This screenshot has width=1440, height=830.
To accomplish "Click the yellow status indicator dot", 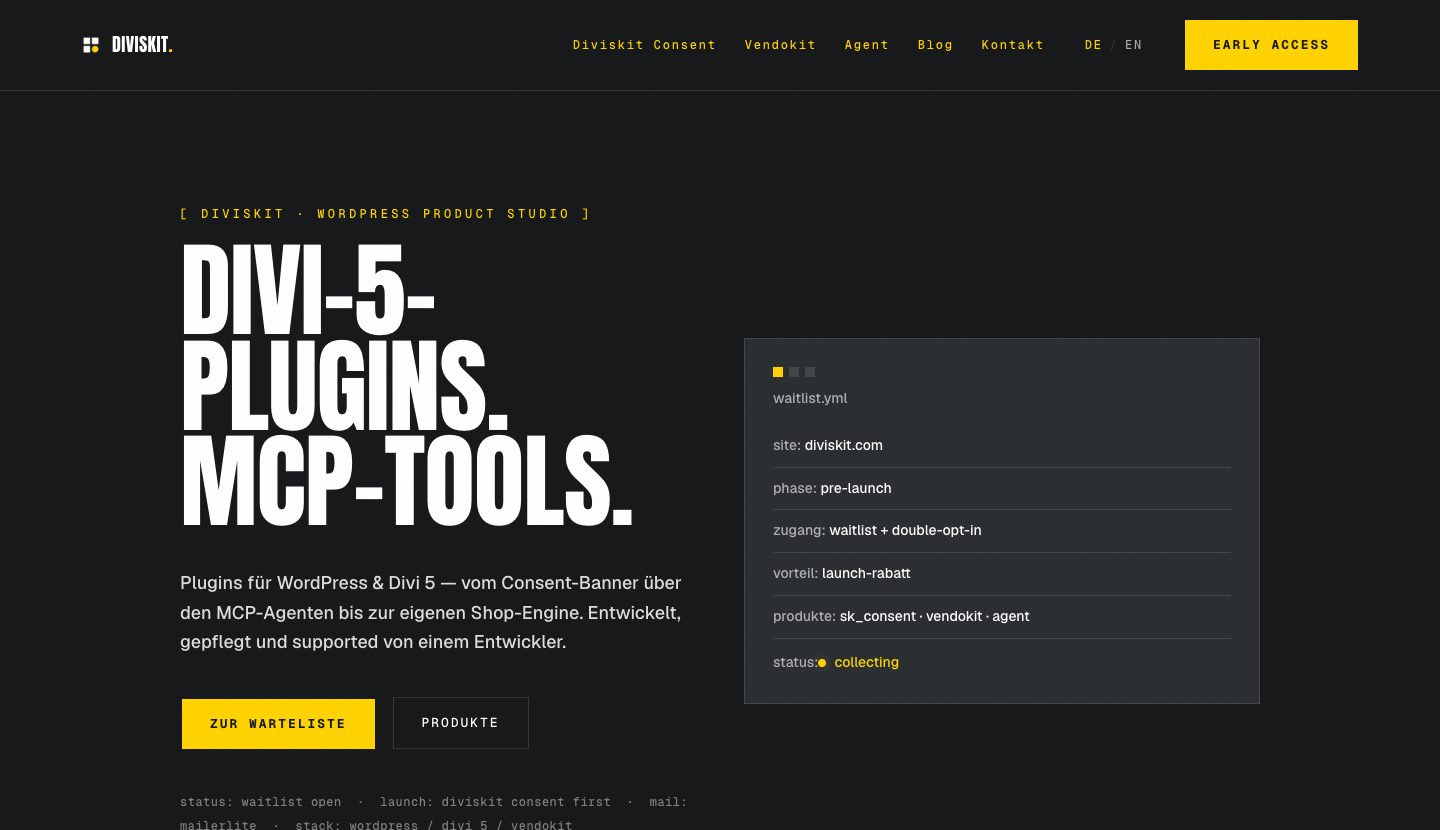I will click(822, 663).
